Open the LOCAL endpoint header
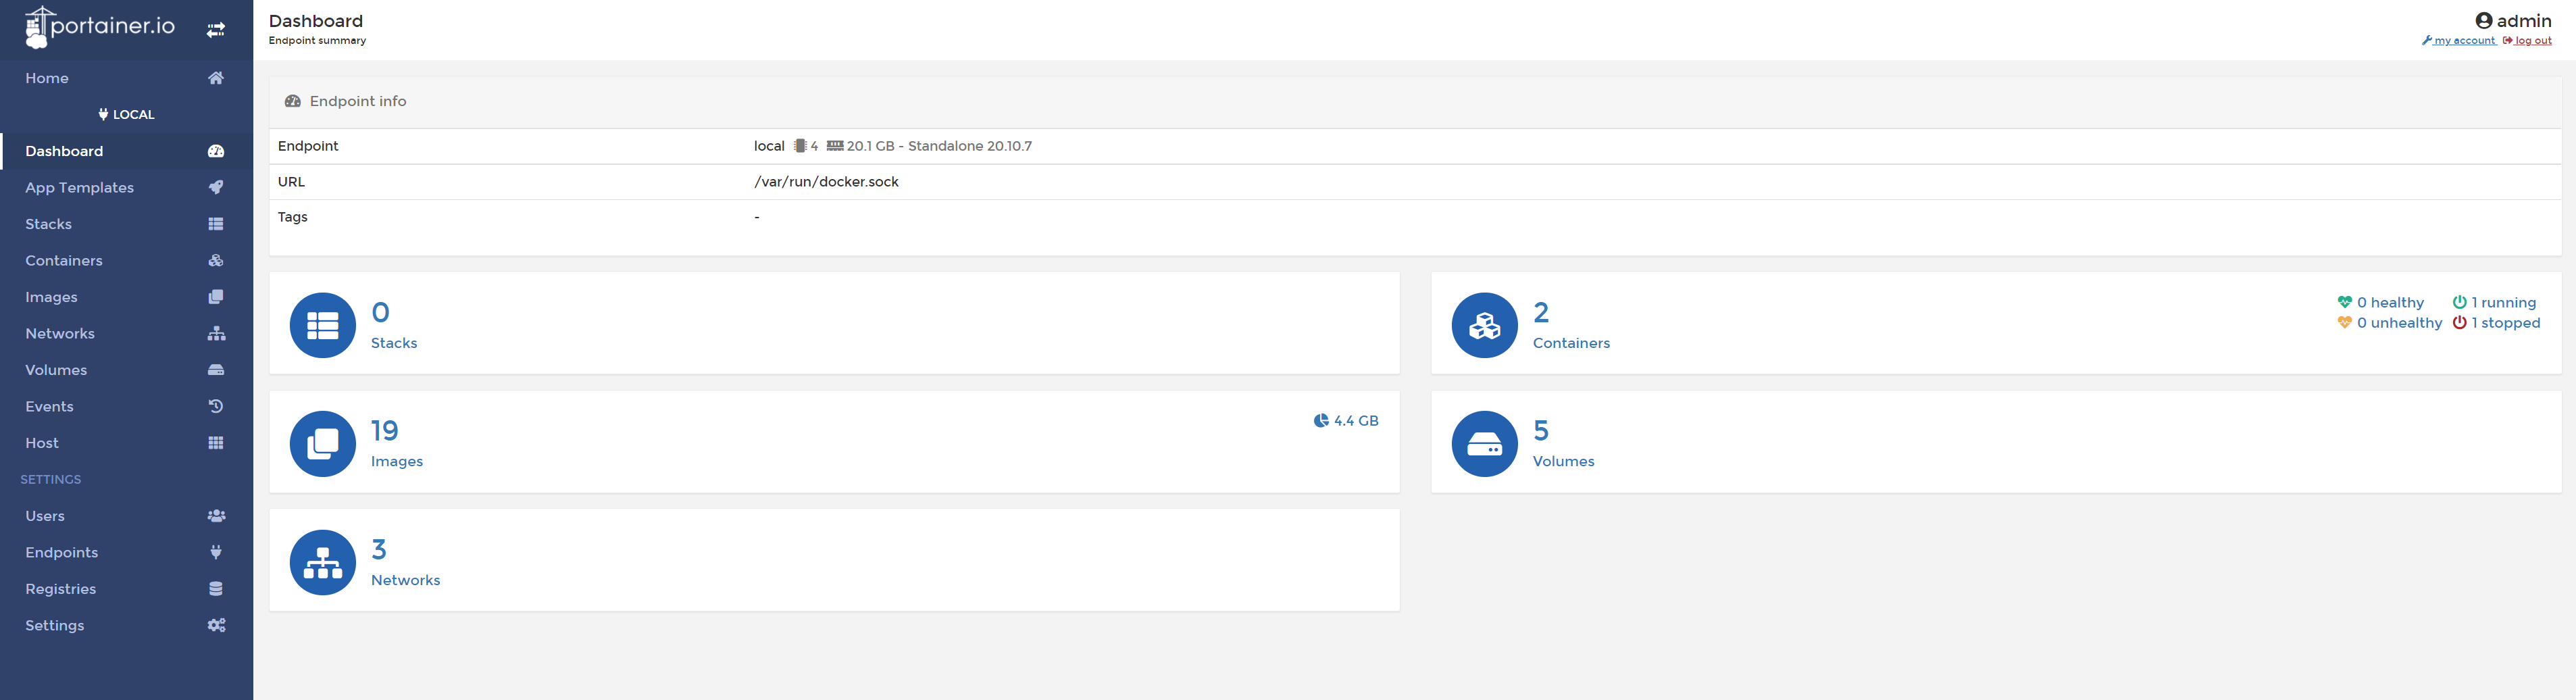The width and height of the screenshot is (2576, 700). [127, 114]
